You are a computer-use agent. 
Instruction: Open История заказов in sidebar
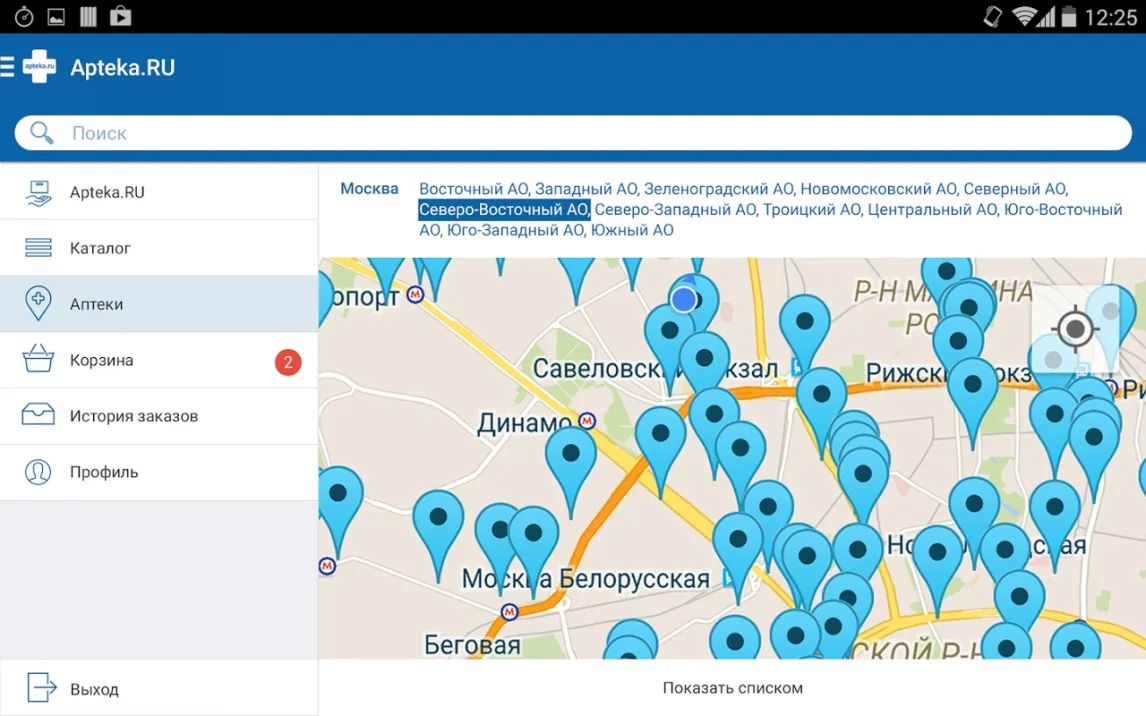pos(133,416)
